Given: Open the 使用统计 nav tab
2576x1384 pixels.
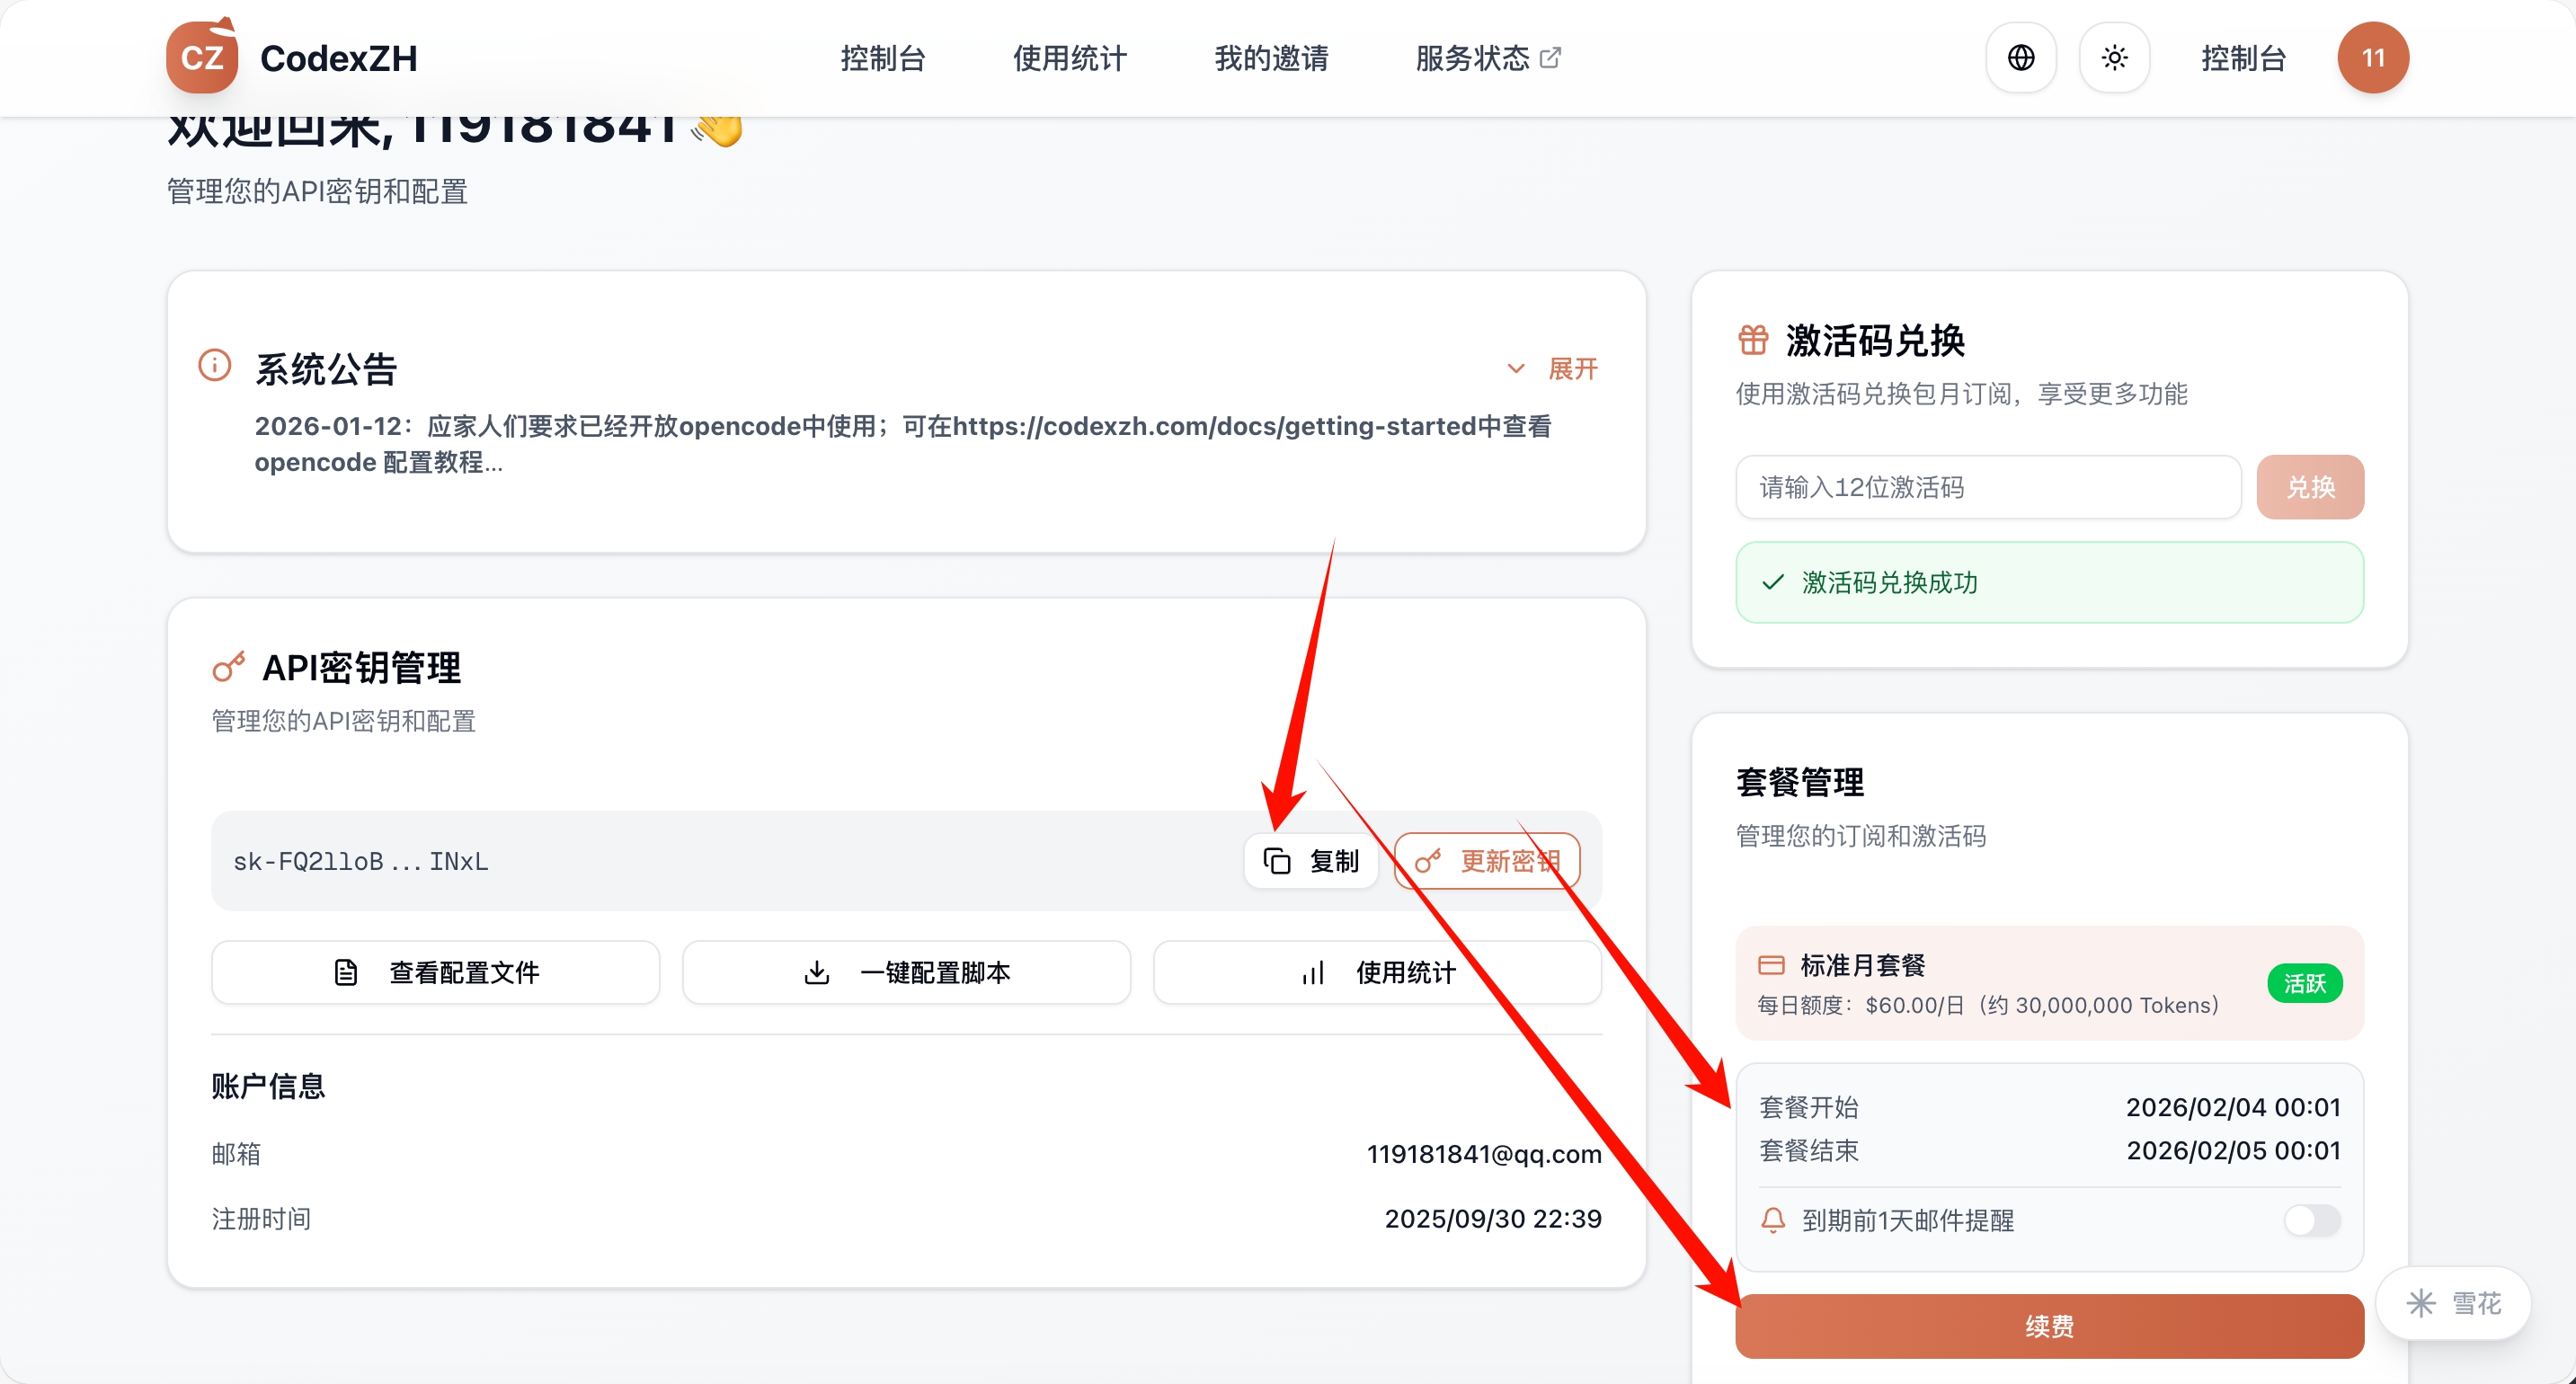Looking at the screenshot, I should tap(1069, 58).
